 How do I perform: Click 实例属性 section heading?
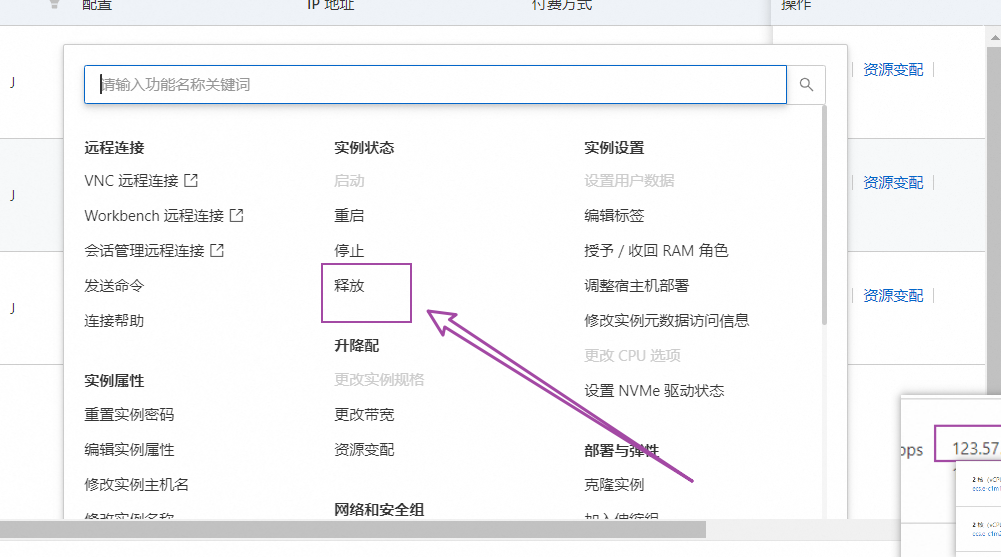(114, 381)
